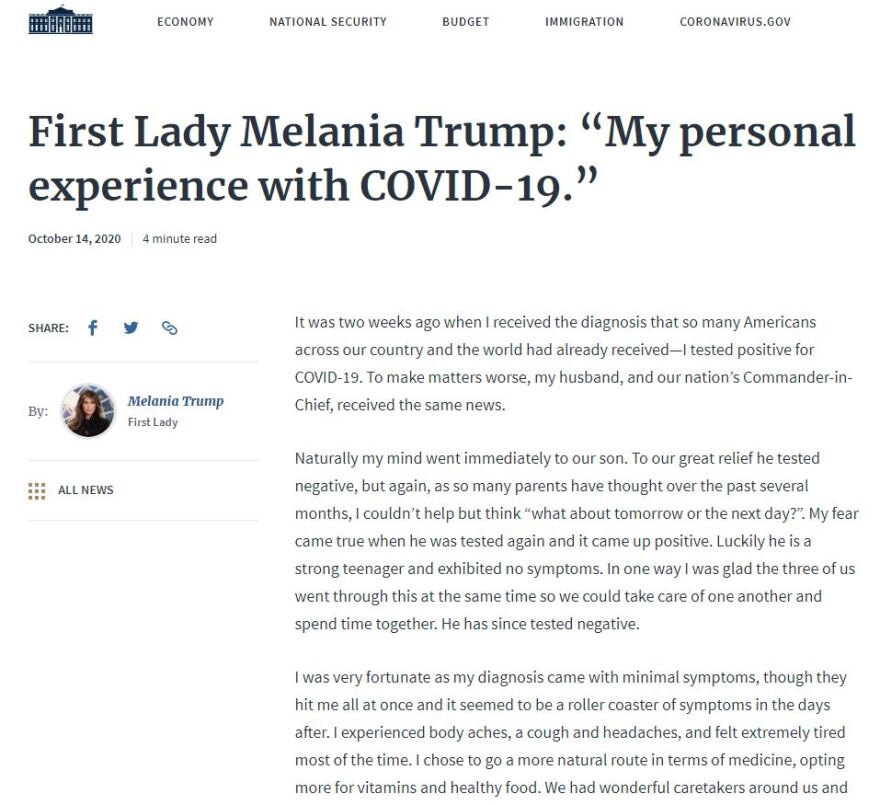Share article via Twitter icon
The image size is (880, 805).
tap(131, 328)
